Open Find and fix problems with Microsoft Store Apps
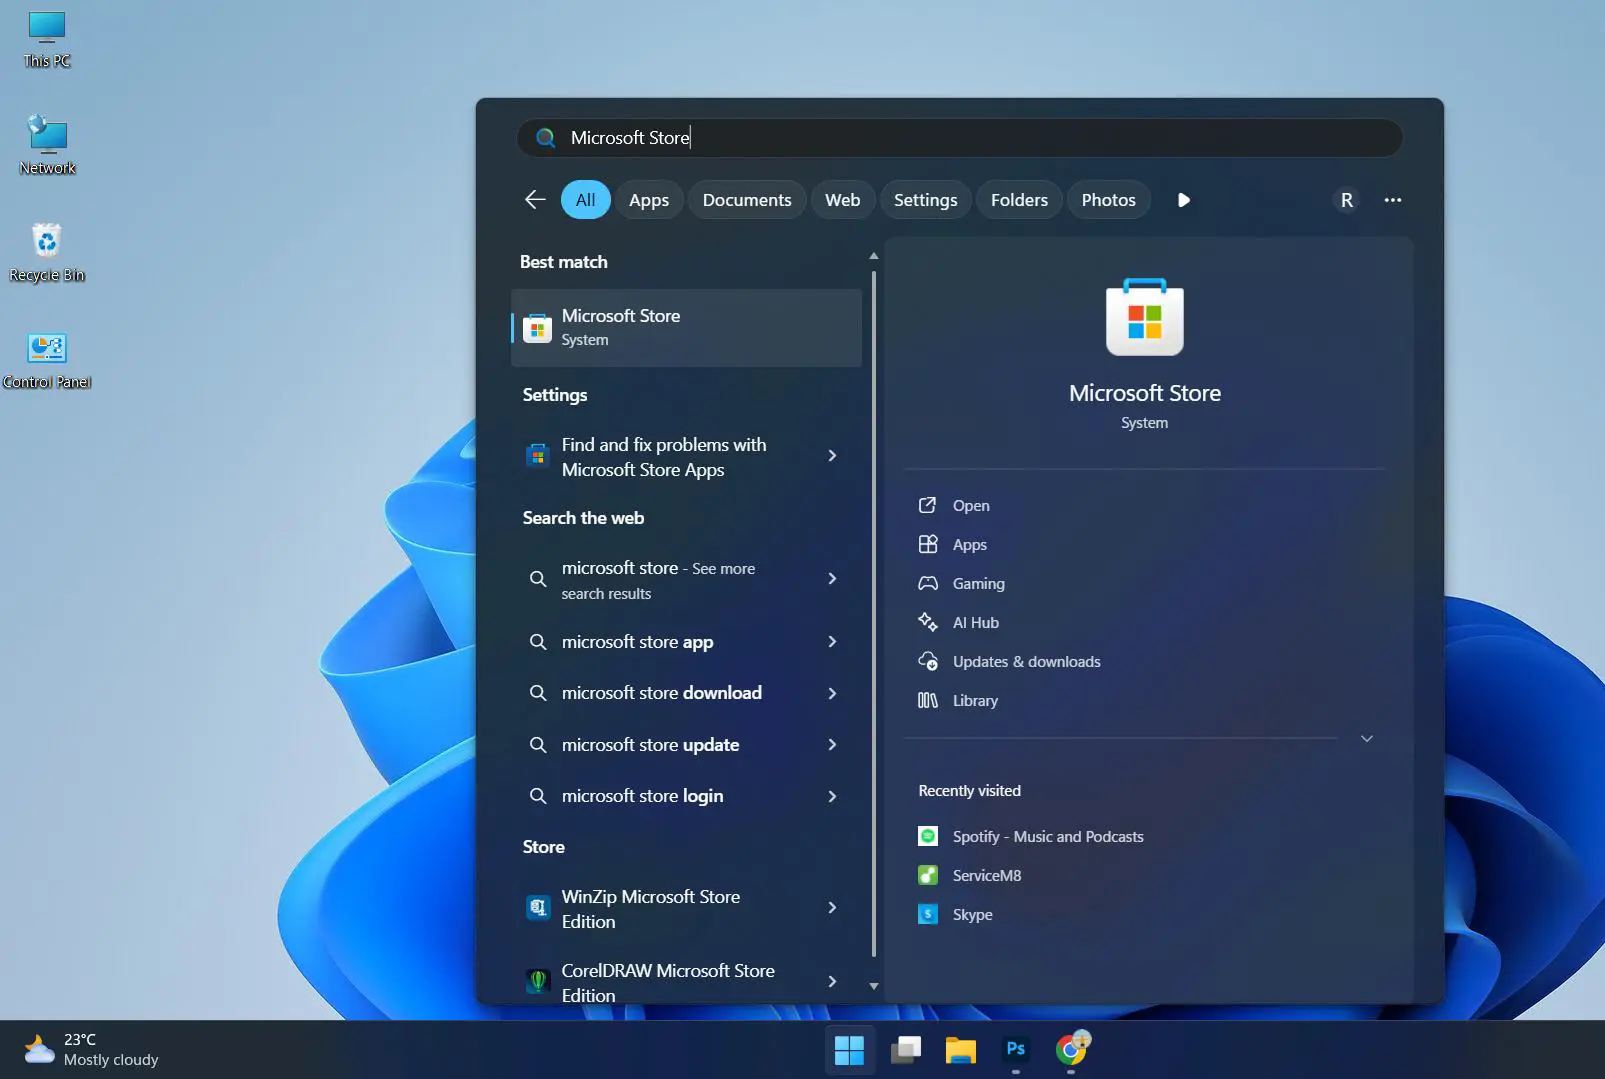The image size is (1605, 1079). pyautogui.click(x=664, y=457)
